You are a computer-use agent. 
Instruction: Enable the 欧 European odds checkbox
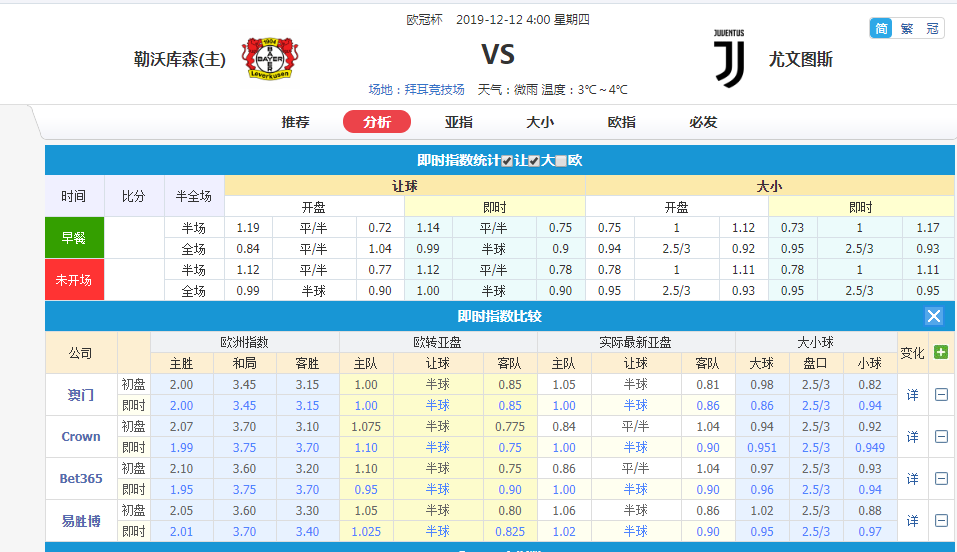coord(561,161)
